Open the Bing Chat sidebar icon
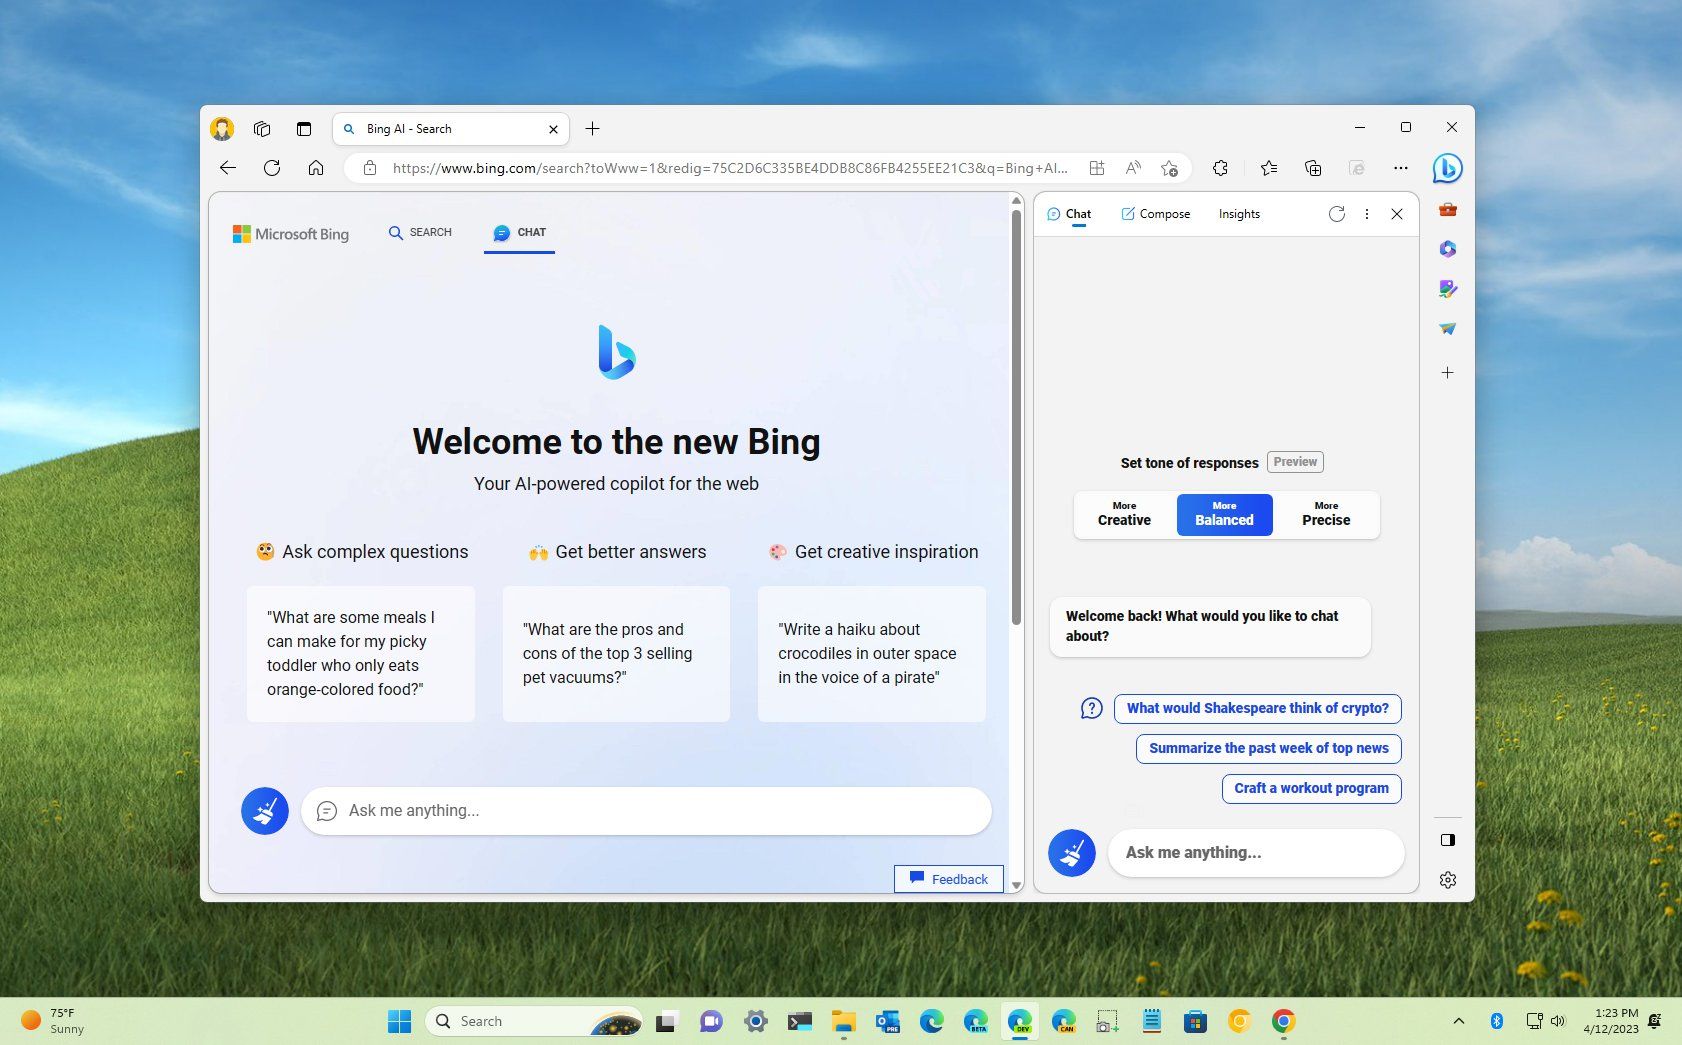This screenshot has width=1682, height=1045. 1447,168
